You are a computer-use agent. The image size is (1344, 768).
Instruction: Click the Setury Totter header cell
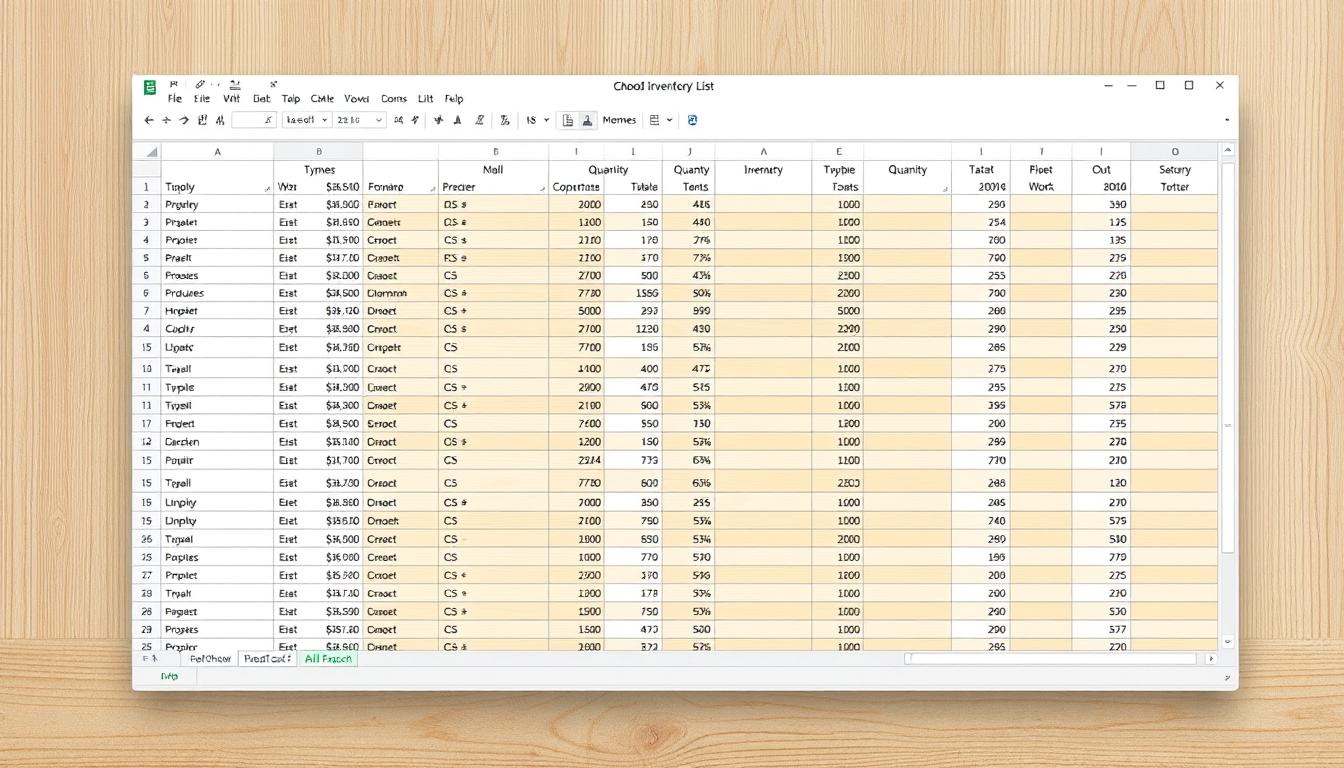[1174, 178]
